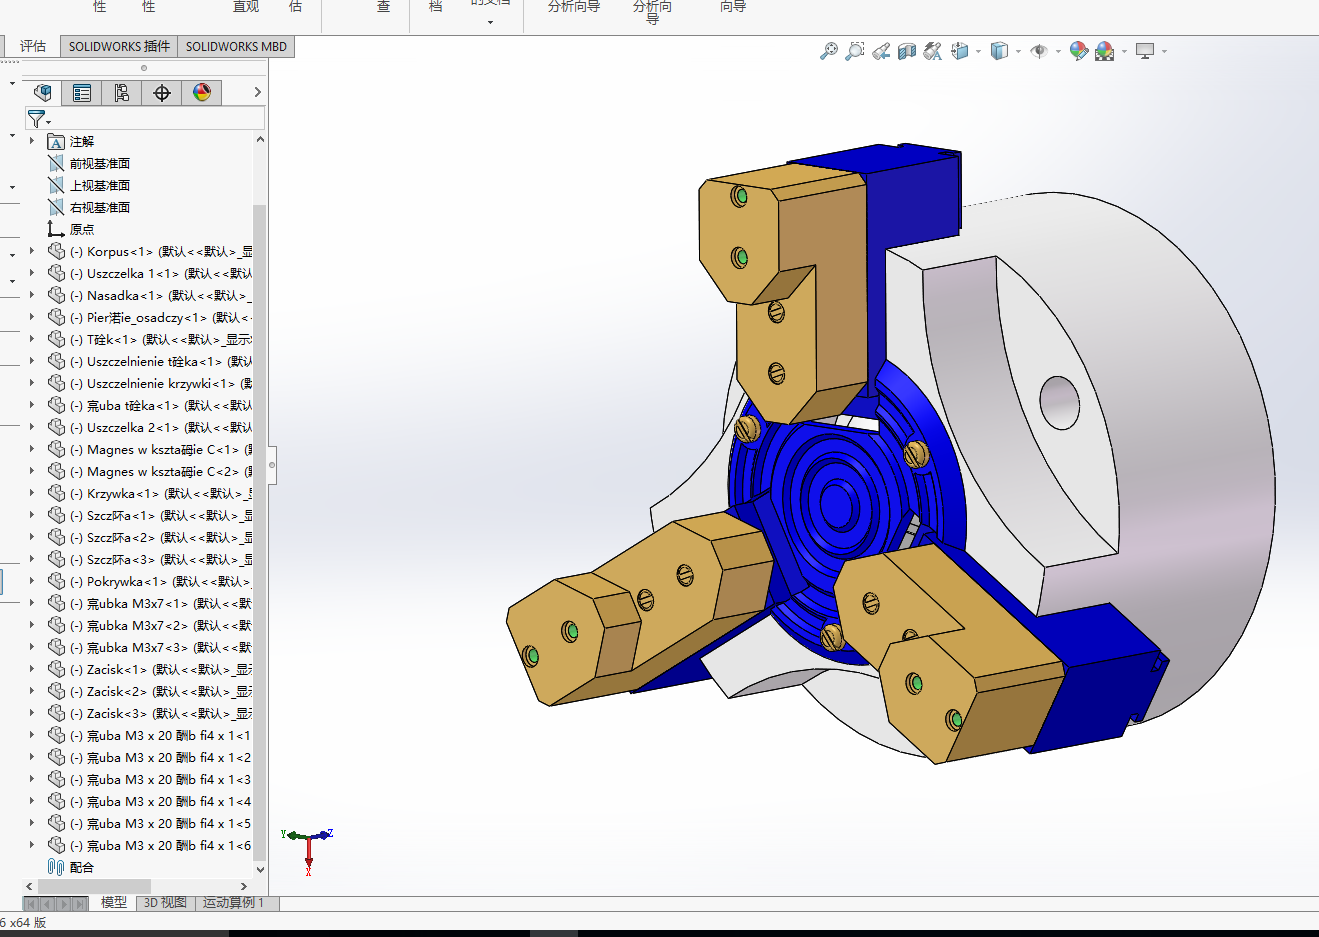Click the Zoom to Fit icon
The width and height of the screenshot is (1319, 937).
(829, 51)
